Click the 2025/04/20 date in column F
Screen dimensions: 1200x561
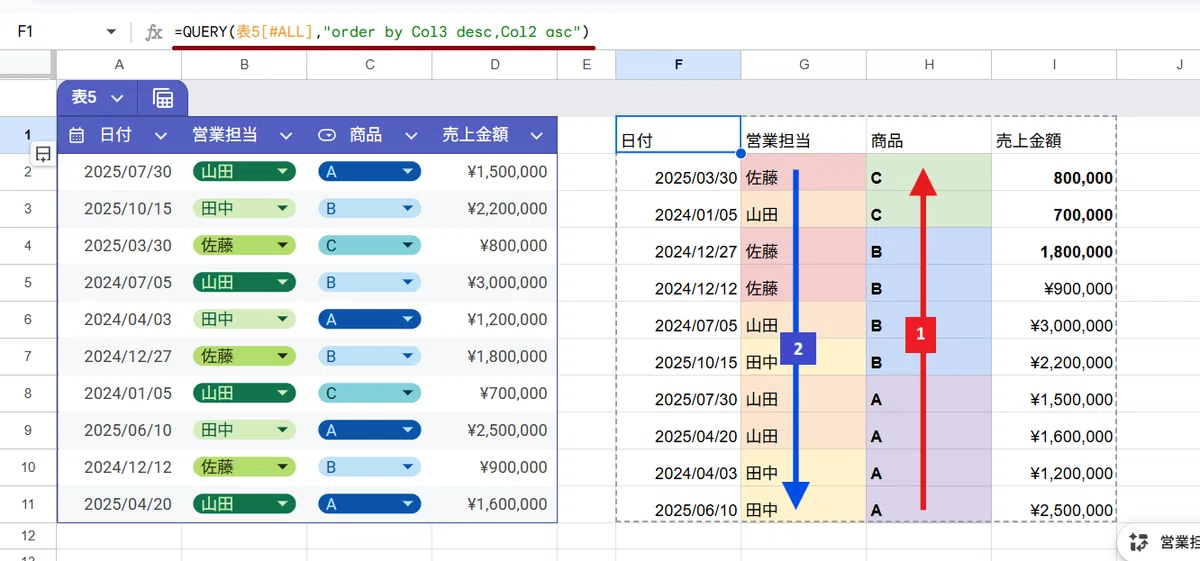(x=696, y=437)
